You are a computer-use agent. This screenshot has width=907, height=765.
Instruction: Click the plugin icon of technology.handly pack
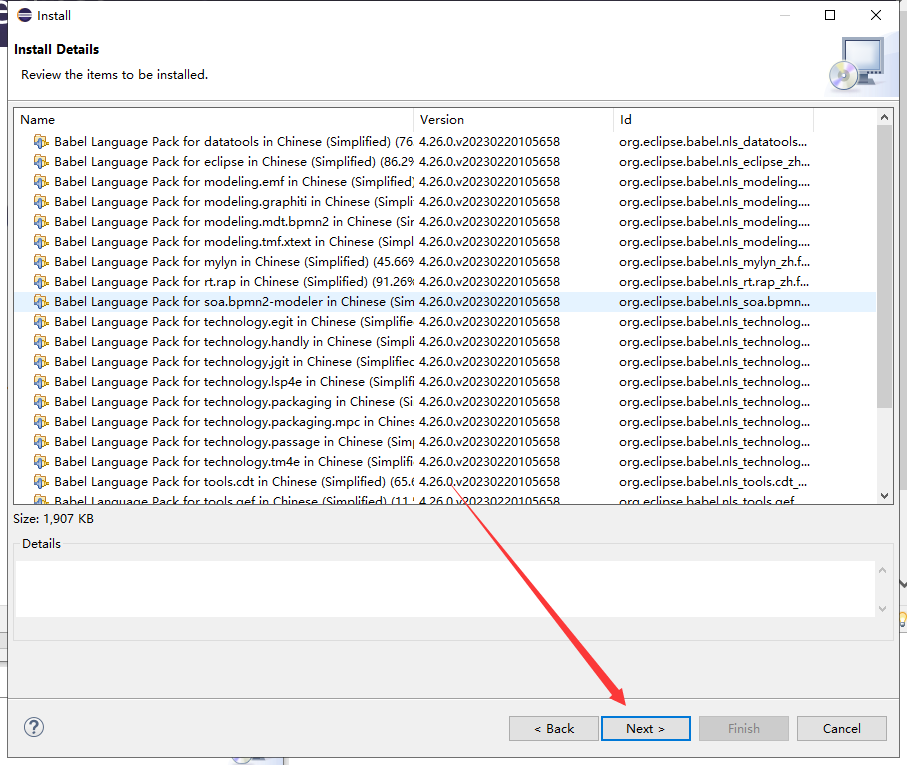point(41,342)
